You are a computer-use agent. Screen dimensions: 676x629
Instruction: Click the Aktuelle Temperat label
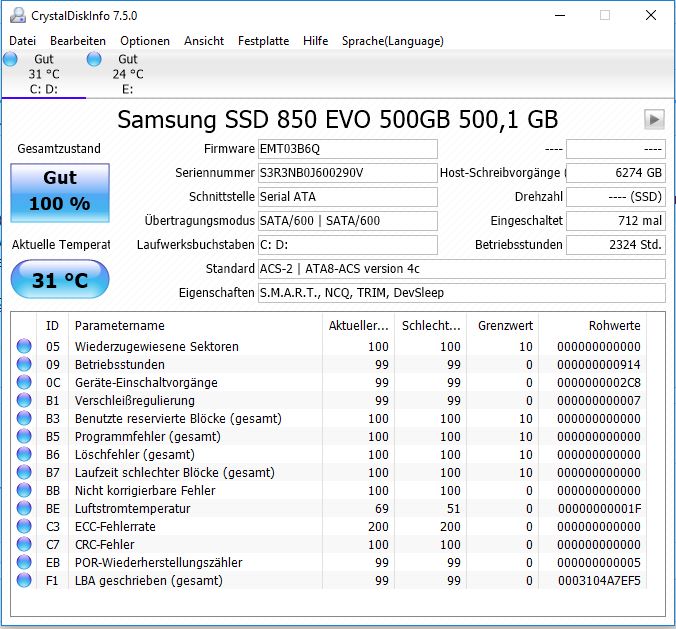(61, 245)
